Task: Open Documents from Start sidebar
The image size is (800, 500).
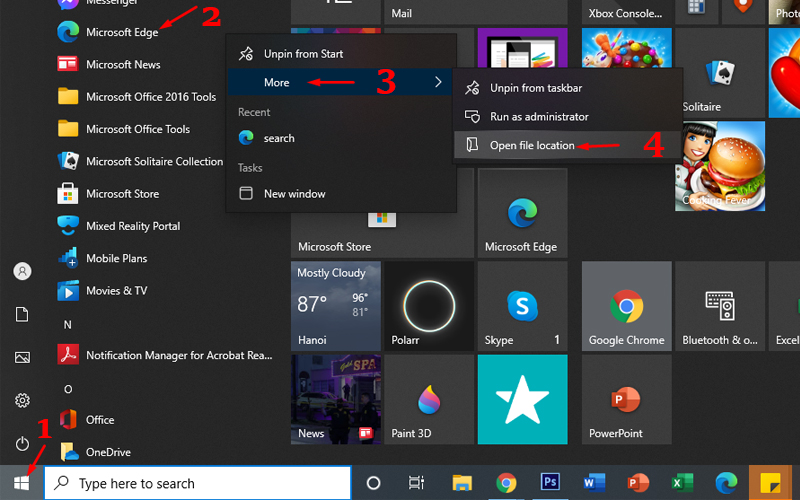Action: pyautogui.click(x=22, y=314)
